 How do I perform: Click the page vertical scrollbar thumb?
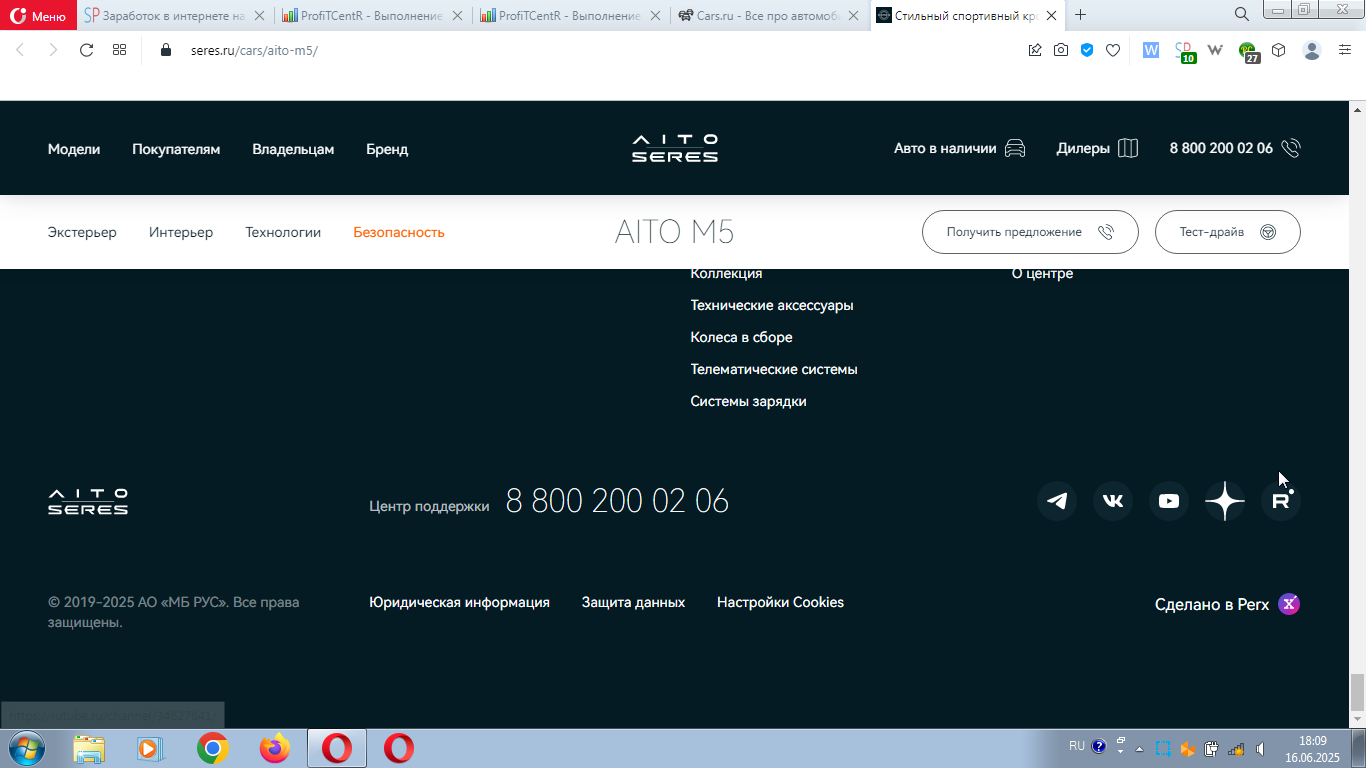[x=1357, y=691]
